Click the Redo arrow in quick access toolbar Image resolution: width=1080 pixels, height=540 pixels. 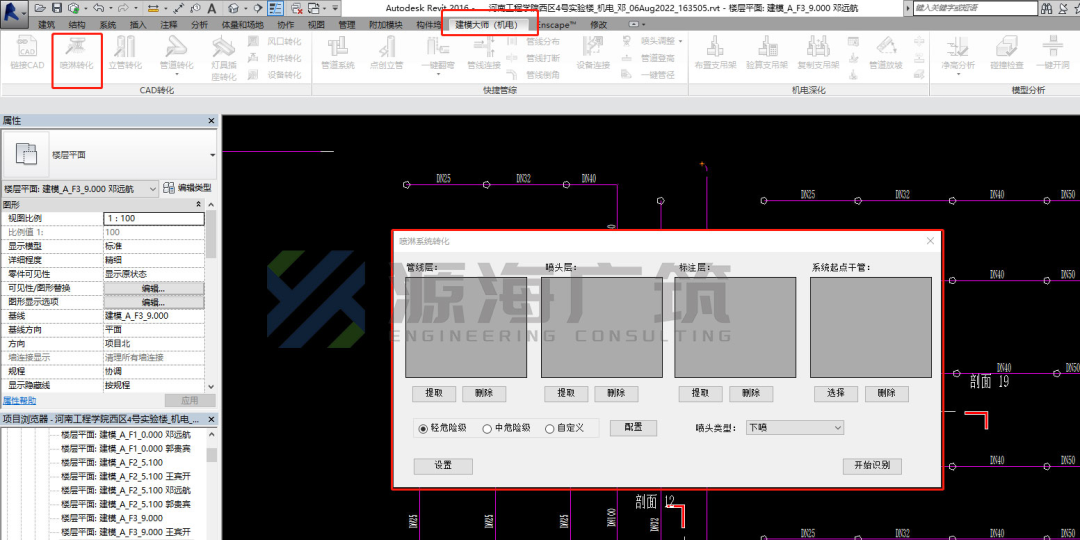click(x=123, y=8)
